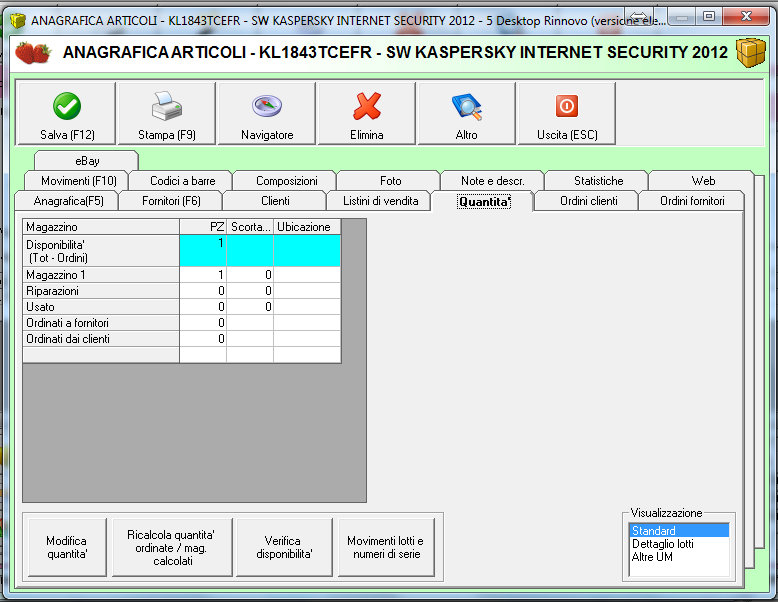The image size is (778, 602).
Task: Click the Ubicazione column header
Action: (307, 227)
